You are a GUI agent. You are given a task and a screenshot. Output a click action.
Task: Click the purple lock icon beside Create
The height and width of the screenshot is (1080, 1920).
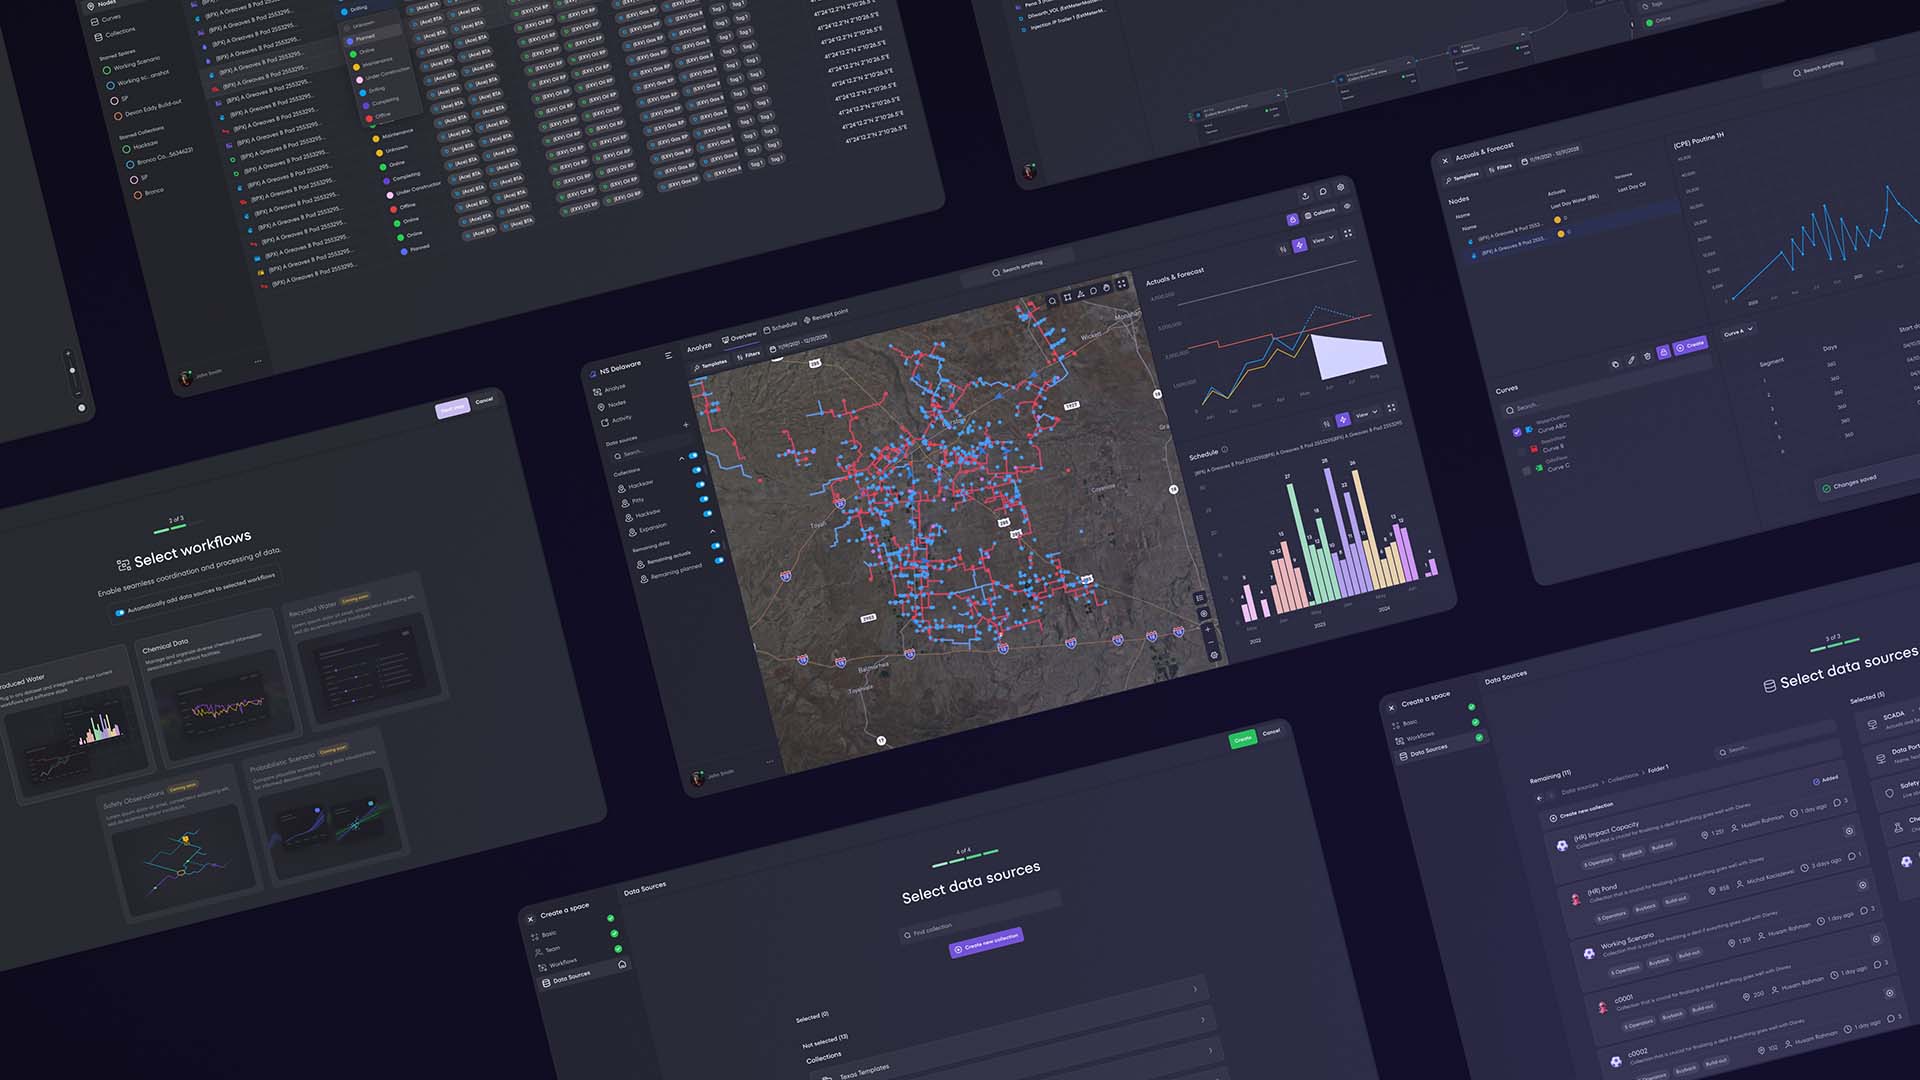tap(1663, 352)
